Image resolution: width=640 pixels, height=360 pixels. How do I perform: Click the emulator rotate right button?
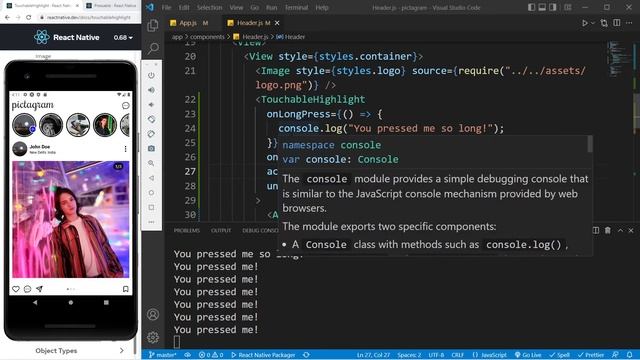151,134
